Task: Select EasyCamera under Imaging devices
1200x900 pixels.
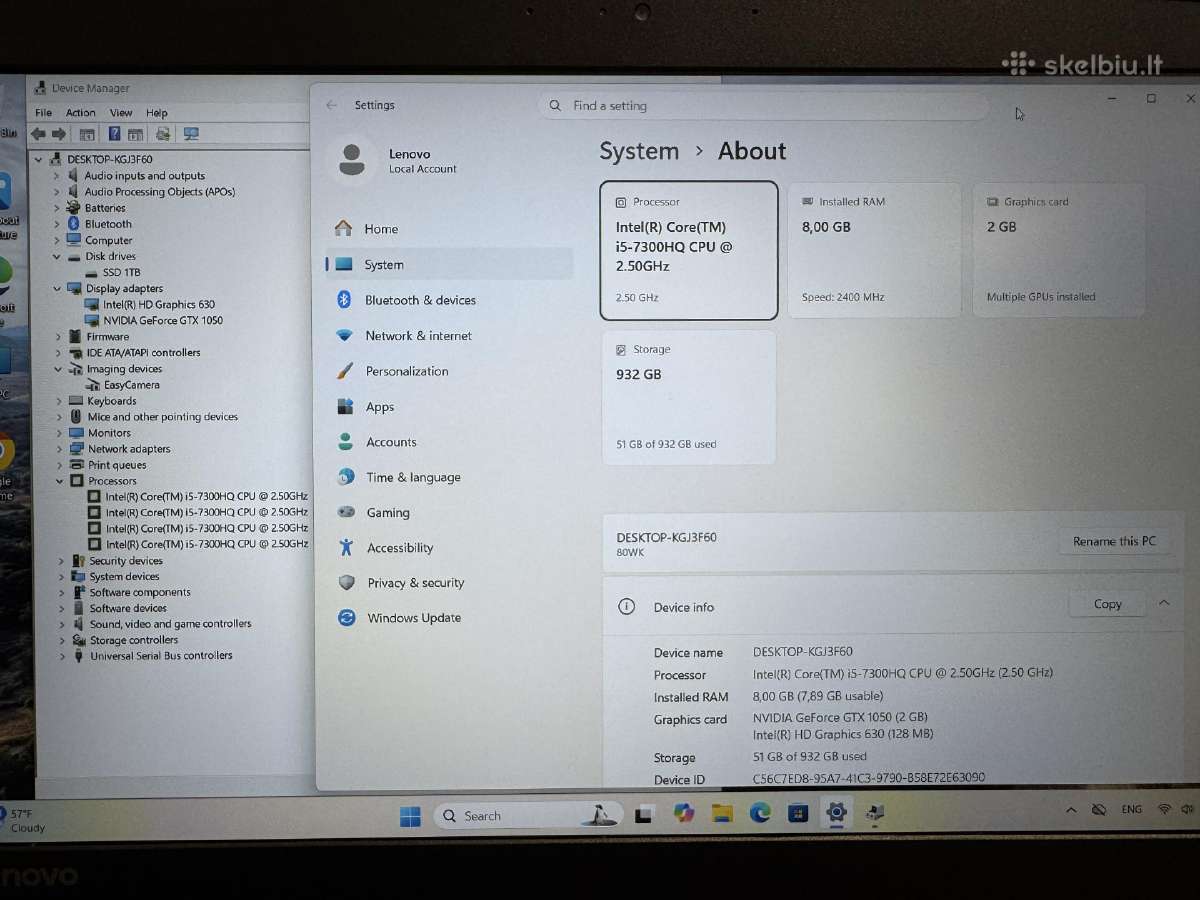Action: (132, 385)
